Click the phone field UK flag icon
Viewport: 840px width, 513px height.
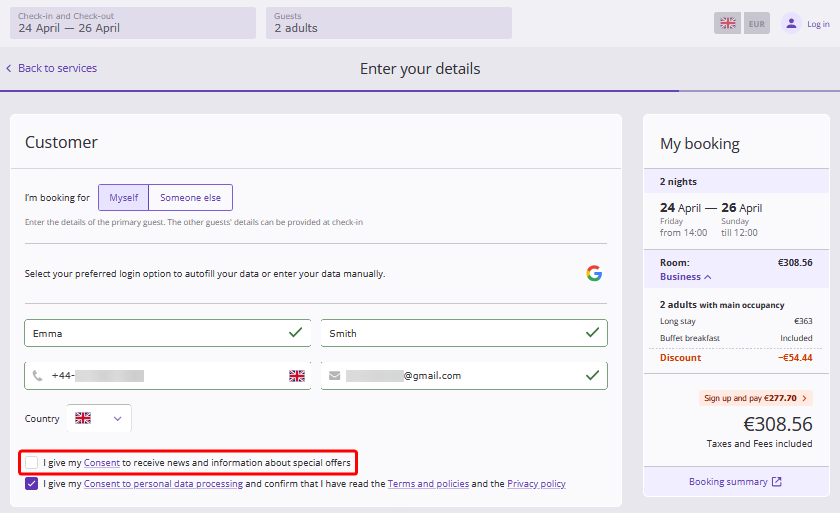coord(297,376)
